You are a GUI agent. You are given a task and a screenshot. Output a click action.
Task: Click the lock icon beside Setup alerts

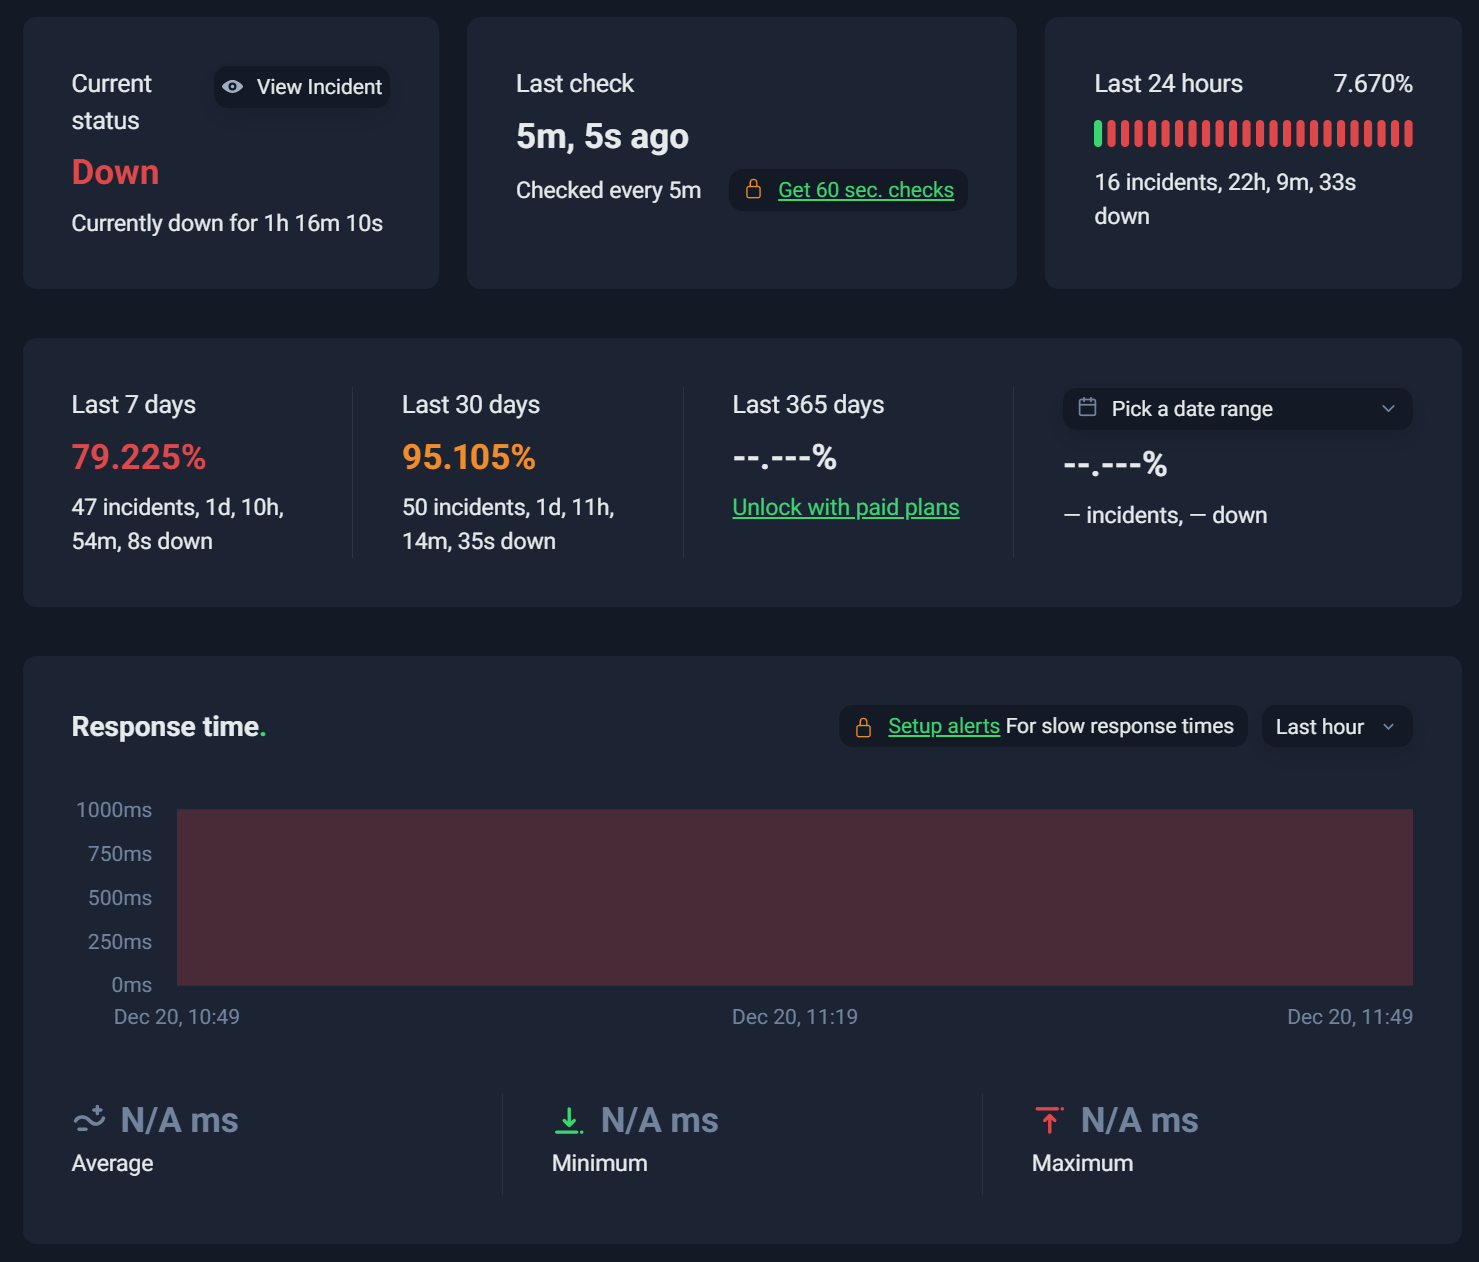coord(863,727)
